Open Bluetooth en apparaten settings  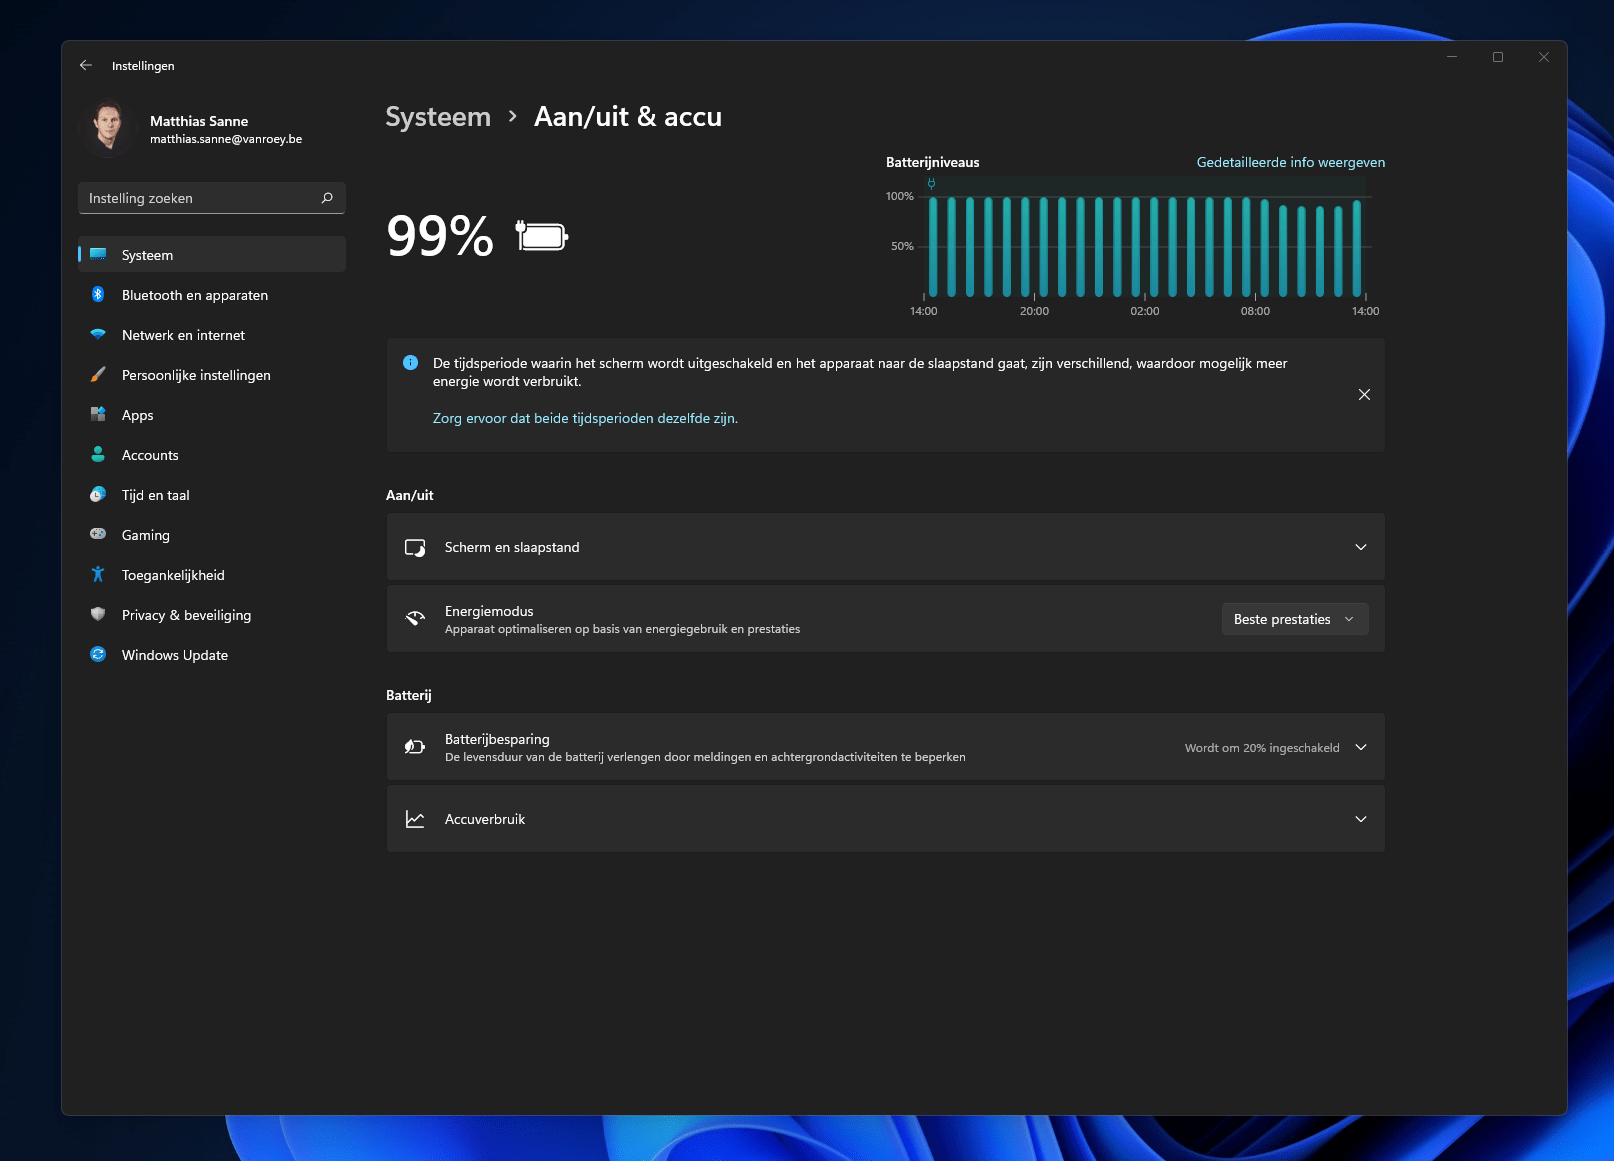coord(212,294)
